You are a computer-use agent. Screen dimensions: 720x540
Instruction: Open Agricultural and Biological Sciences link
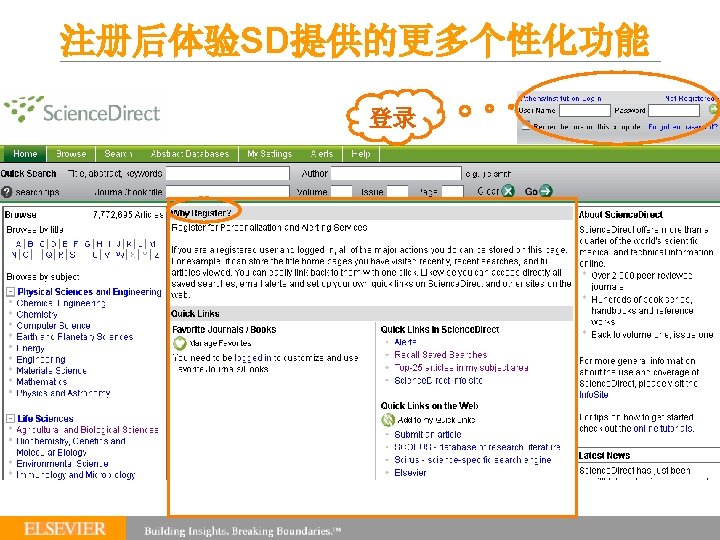point(87,430)
